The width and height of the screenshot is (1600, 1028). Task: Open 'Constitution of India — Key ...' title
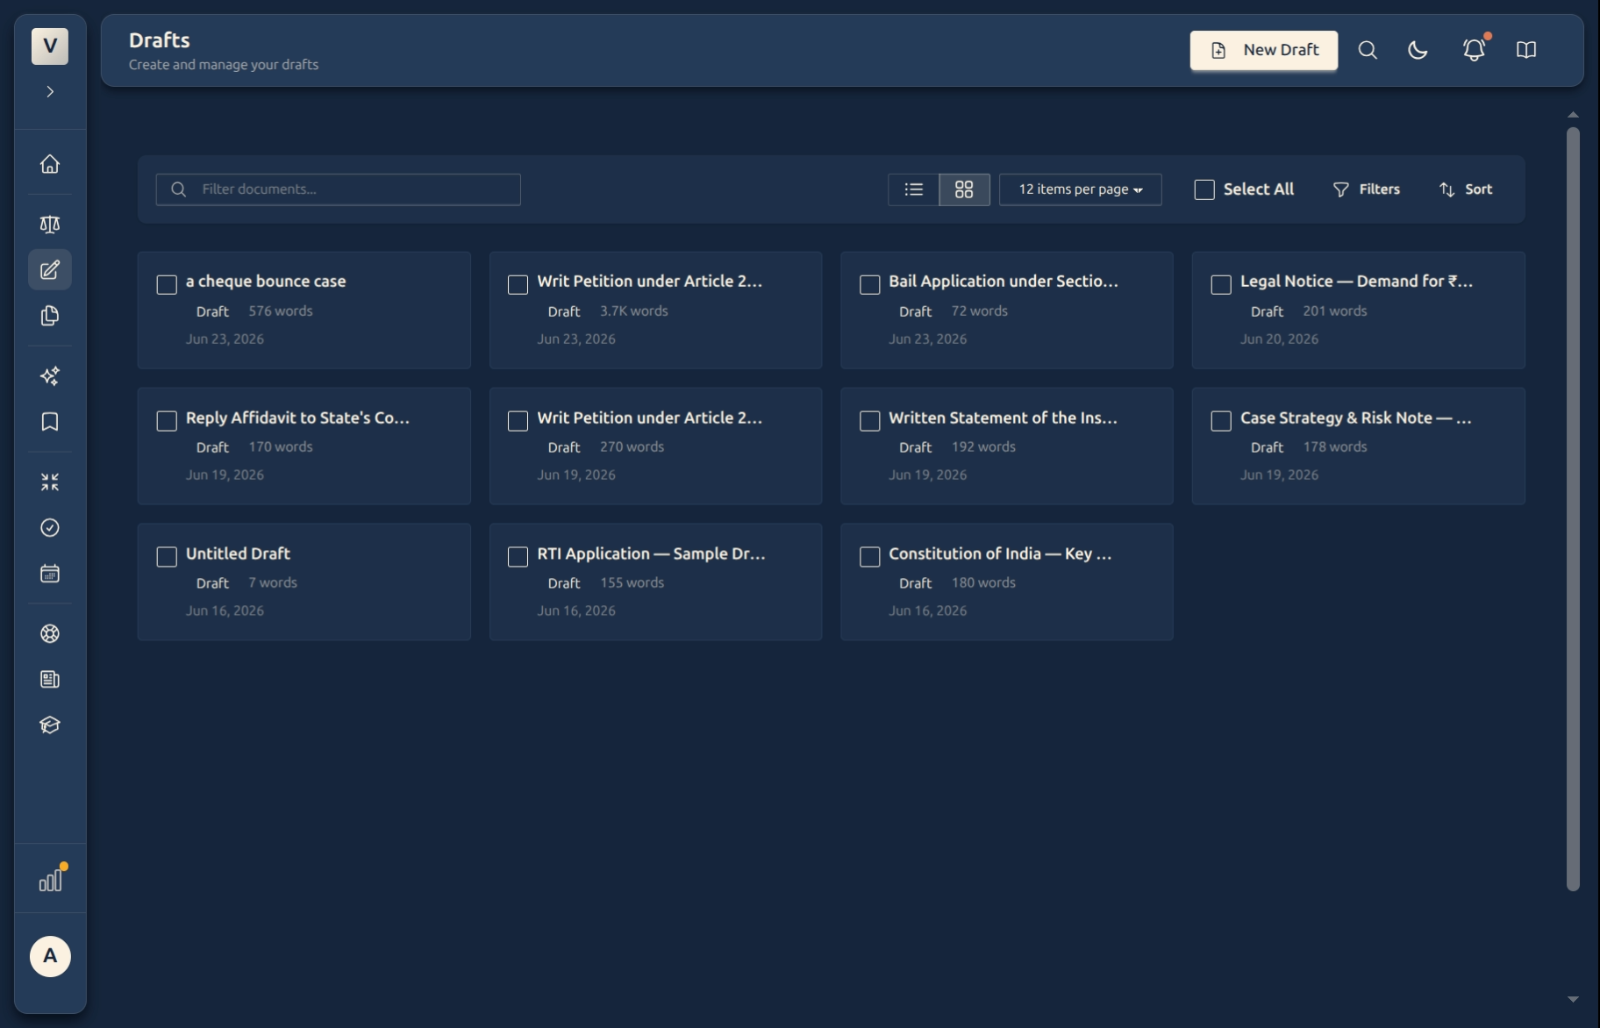click(x=1000, y=554)
